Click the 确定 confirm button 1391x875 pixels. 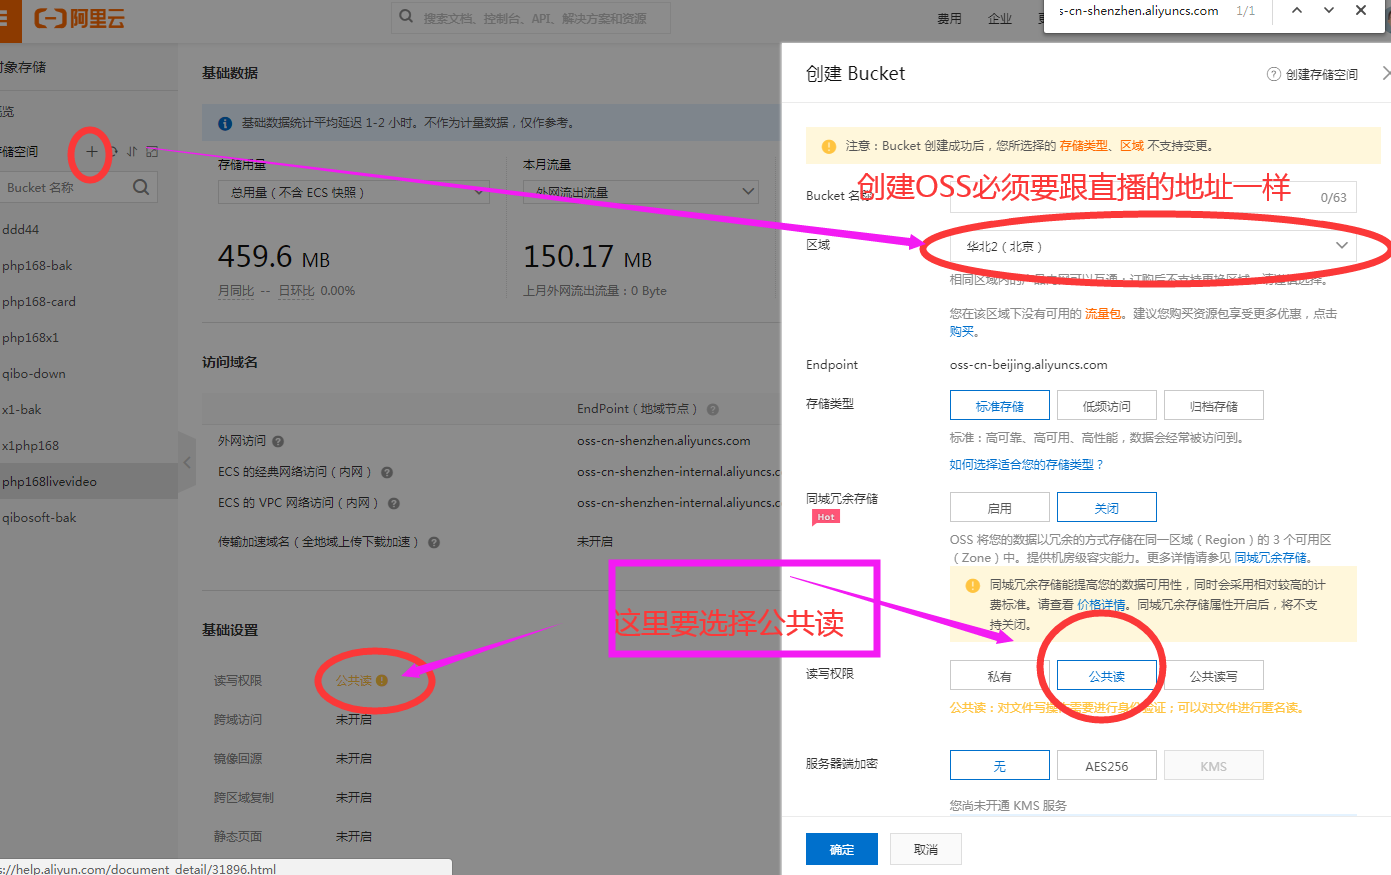(841, 849)
